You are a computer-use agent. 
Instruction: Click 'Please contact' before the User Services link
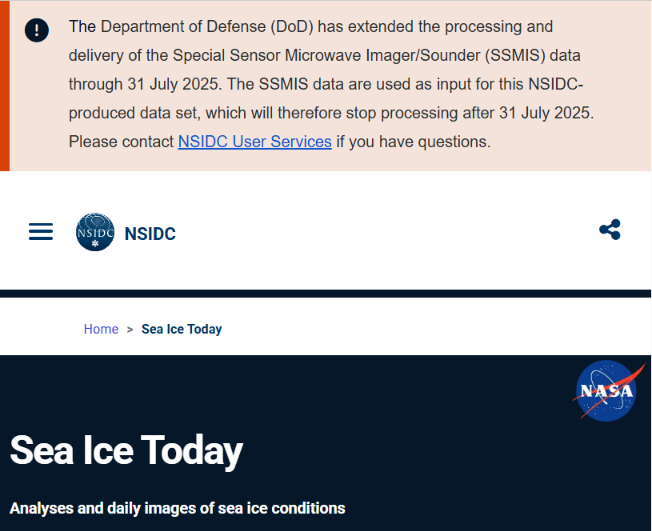121,141
